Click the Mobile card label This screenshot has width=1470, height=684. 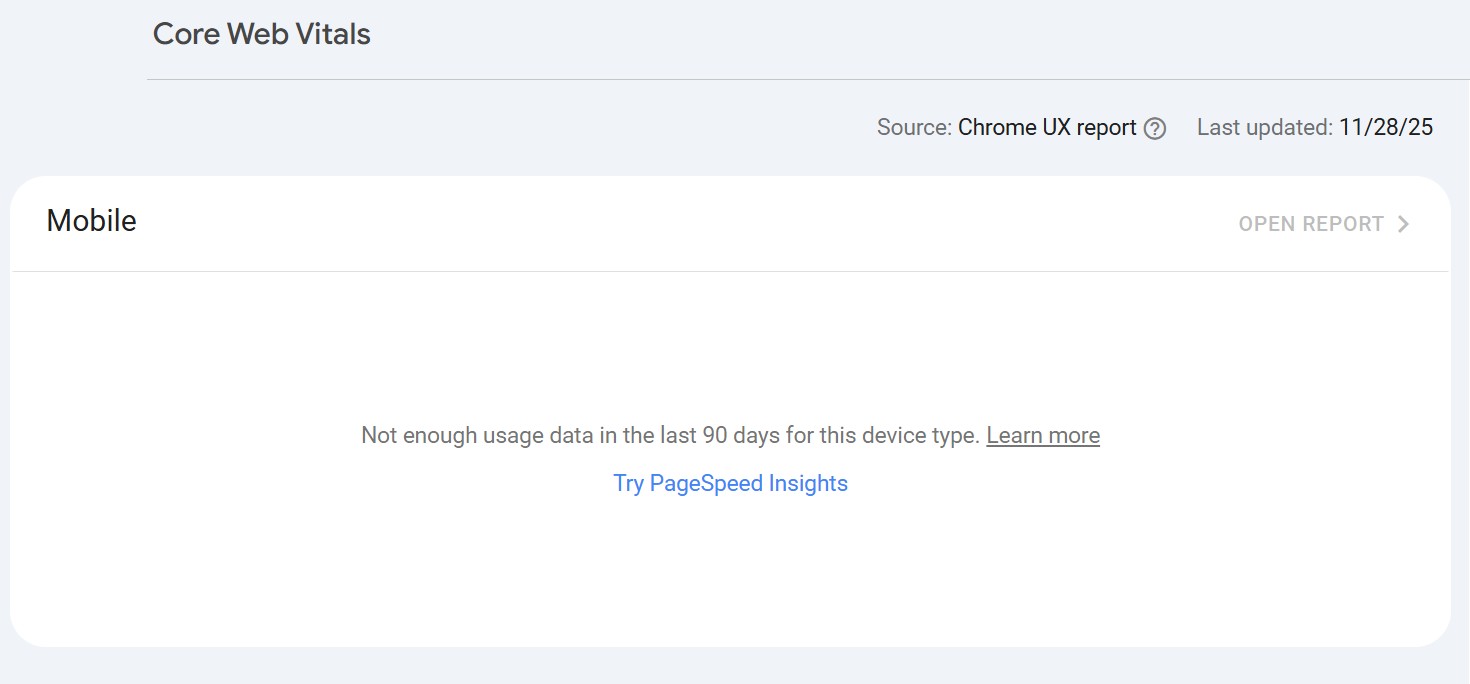coord(91,221)
